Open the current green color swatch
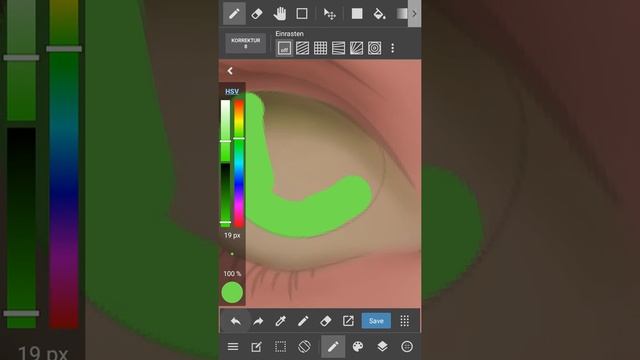 point(232,293)
